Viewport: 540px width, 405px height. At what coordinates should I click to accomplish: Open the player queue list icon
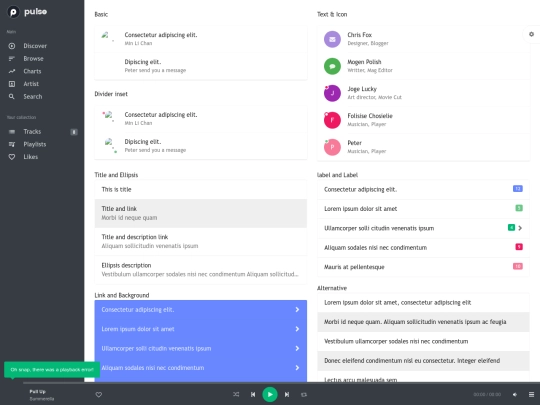tap(531, 395)
